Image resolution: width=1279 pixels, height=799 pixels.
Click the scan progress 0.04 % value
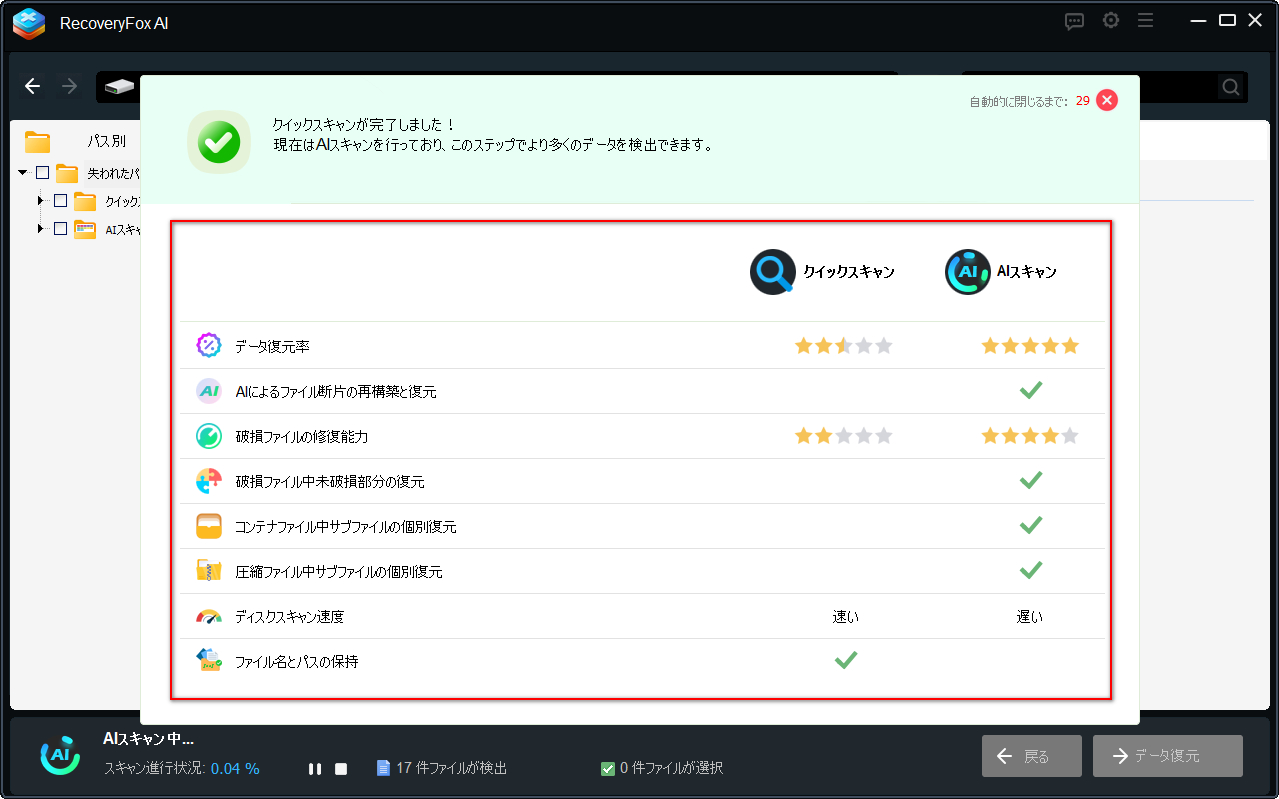235,768
